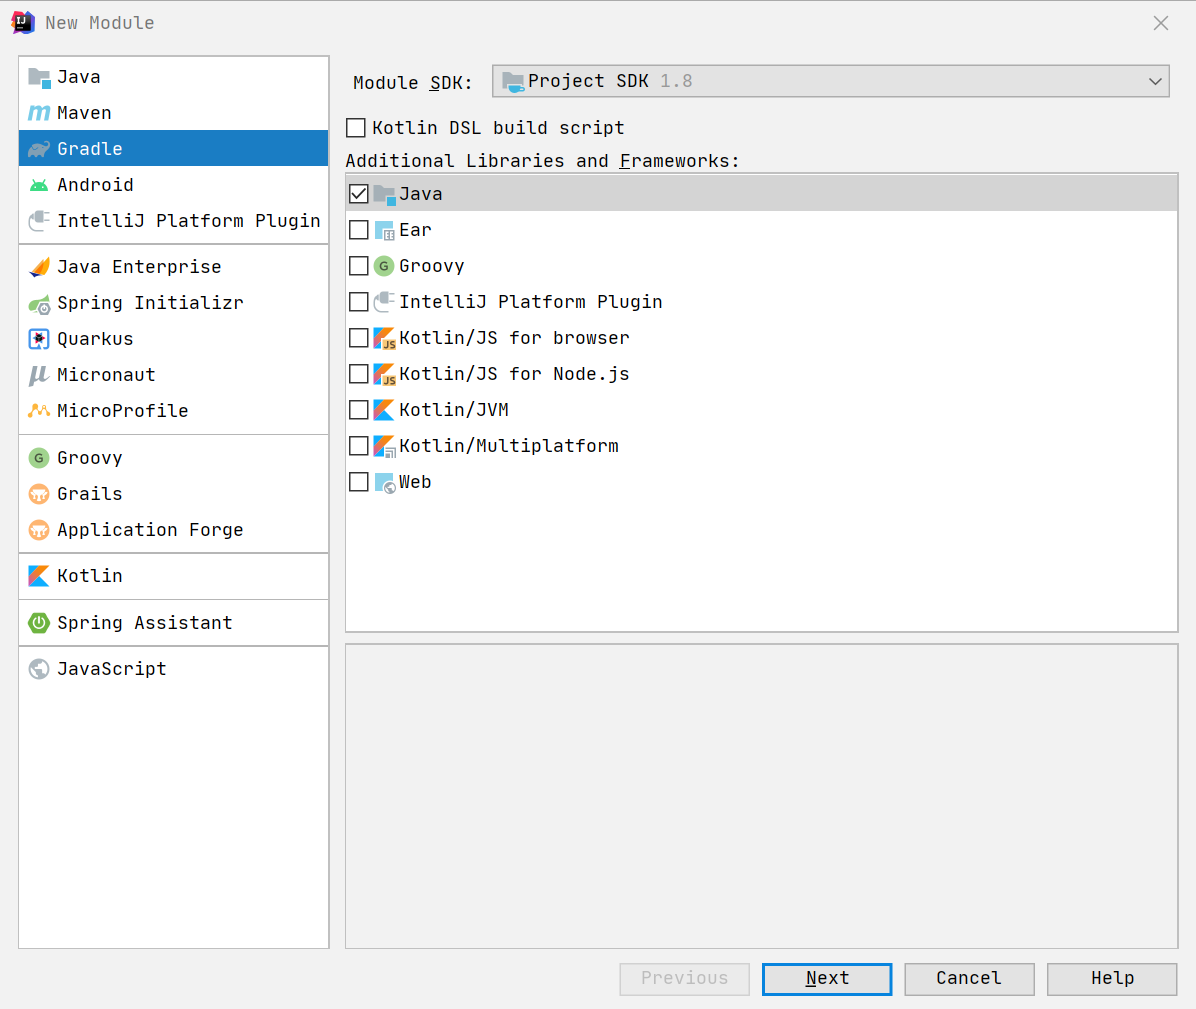Uncheck the Java framework checkbox
This screenshot has height=1009, width=1196.
point(359,194)
